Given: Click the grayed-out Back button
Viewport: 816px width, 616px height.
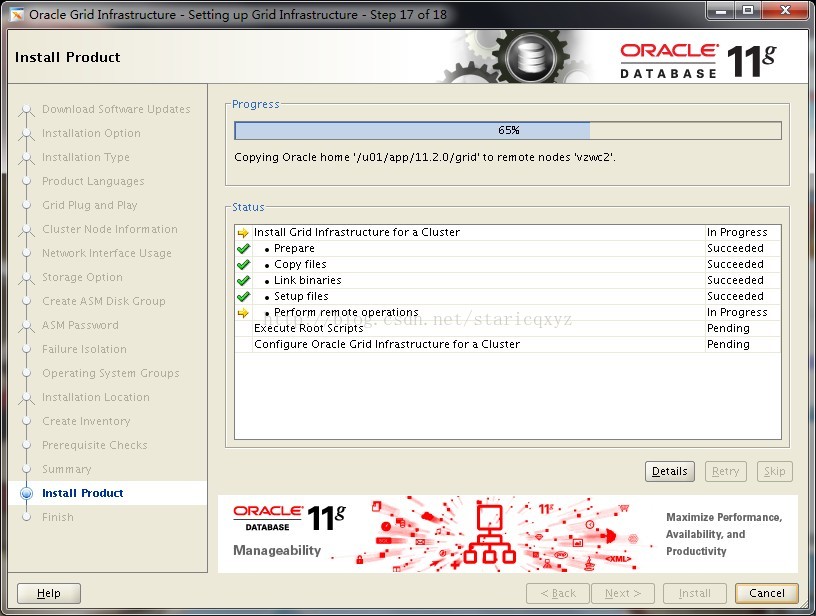Looking at the screenshot, I should 558,593.
